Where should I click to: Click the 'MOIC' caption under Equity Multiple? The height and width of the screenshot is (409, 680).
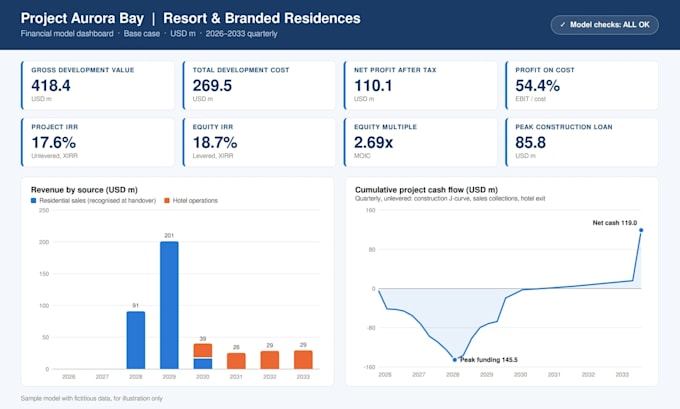[362, 156]
